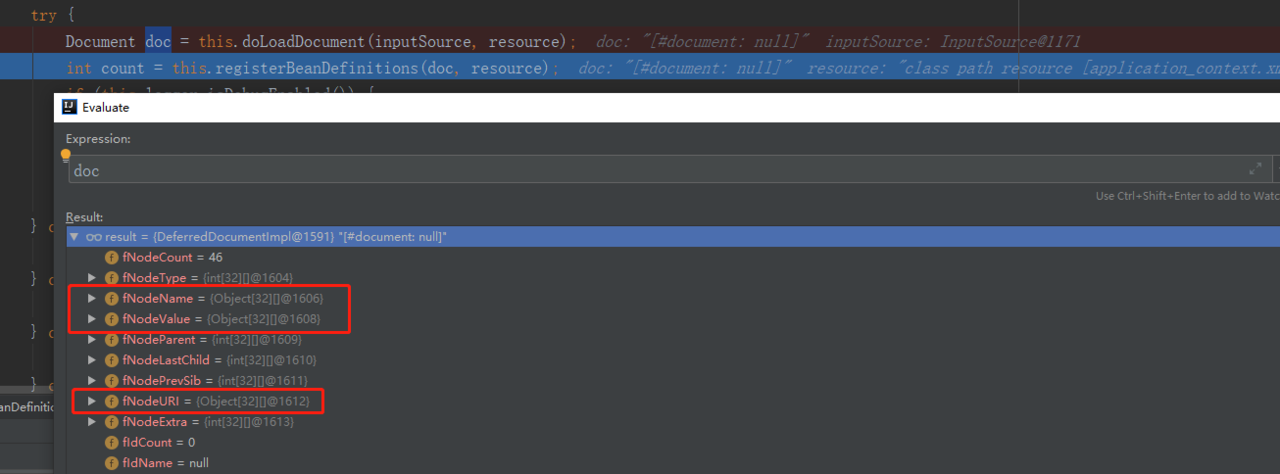The width and height of the screenshot is (1280, 474).
Task: Click the {Object[32][]@1606} value of fNodeName
Action: pyautogui.click(x=265, y=298)
